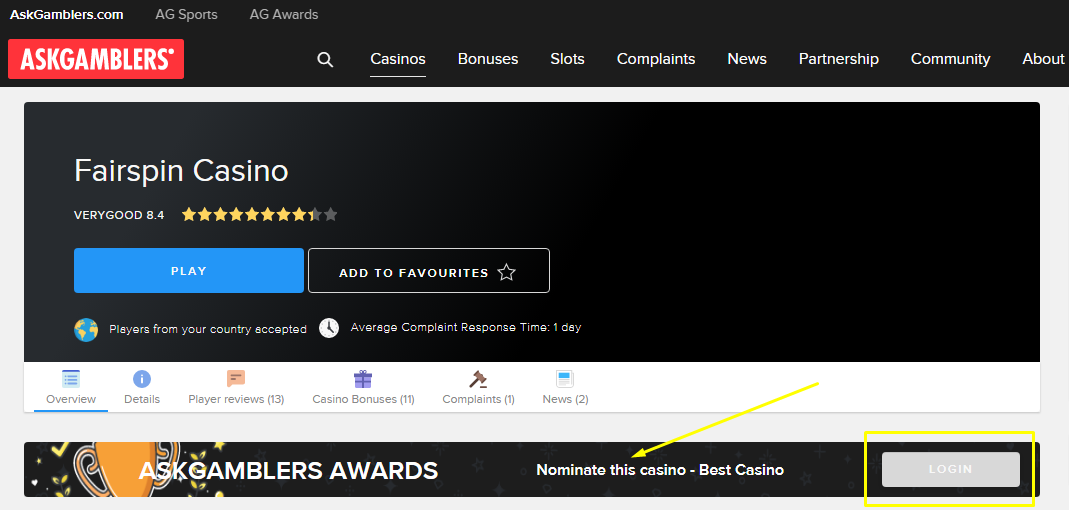Go to AskGamblers.com top link
Image resolution: width=1069 pixels, height=510 pixels.
[x=67, y=14]
